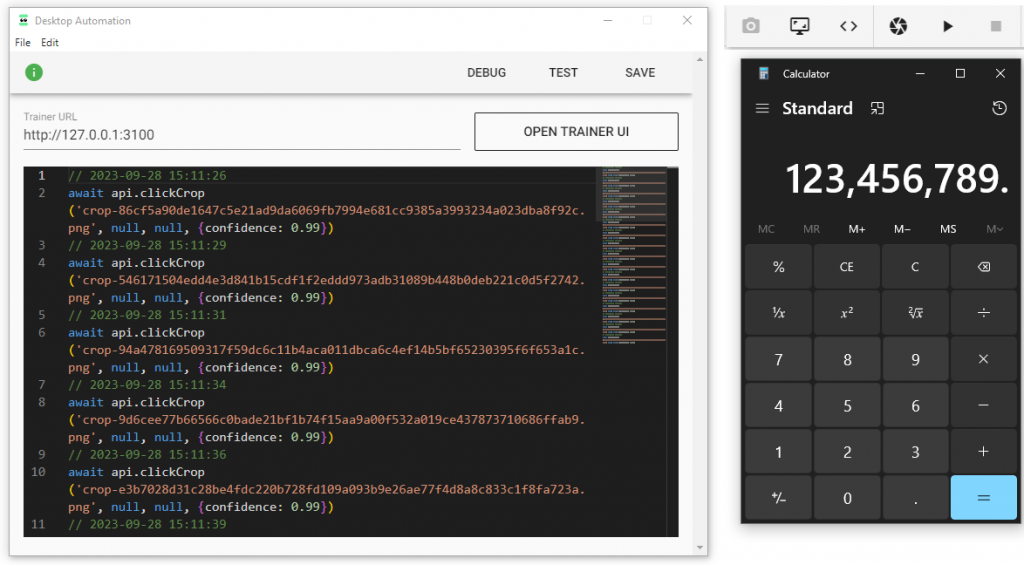The width and height of the screenshot is (1024, 565).
Task: Click the Desktop Automation app icon in title bar
Action: coord(24,20)
